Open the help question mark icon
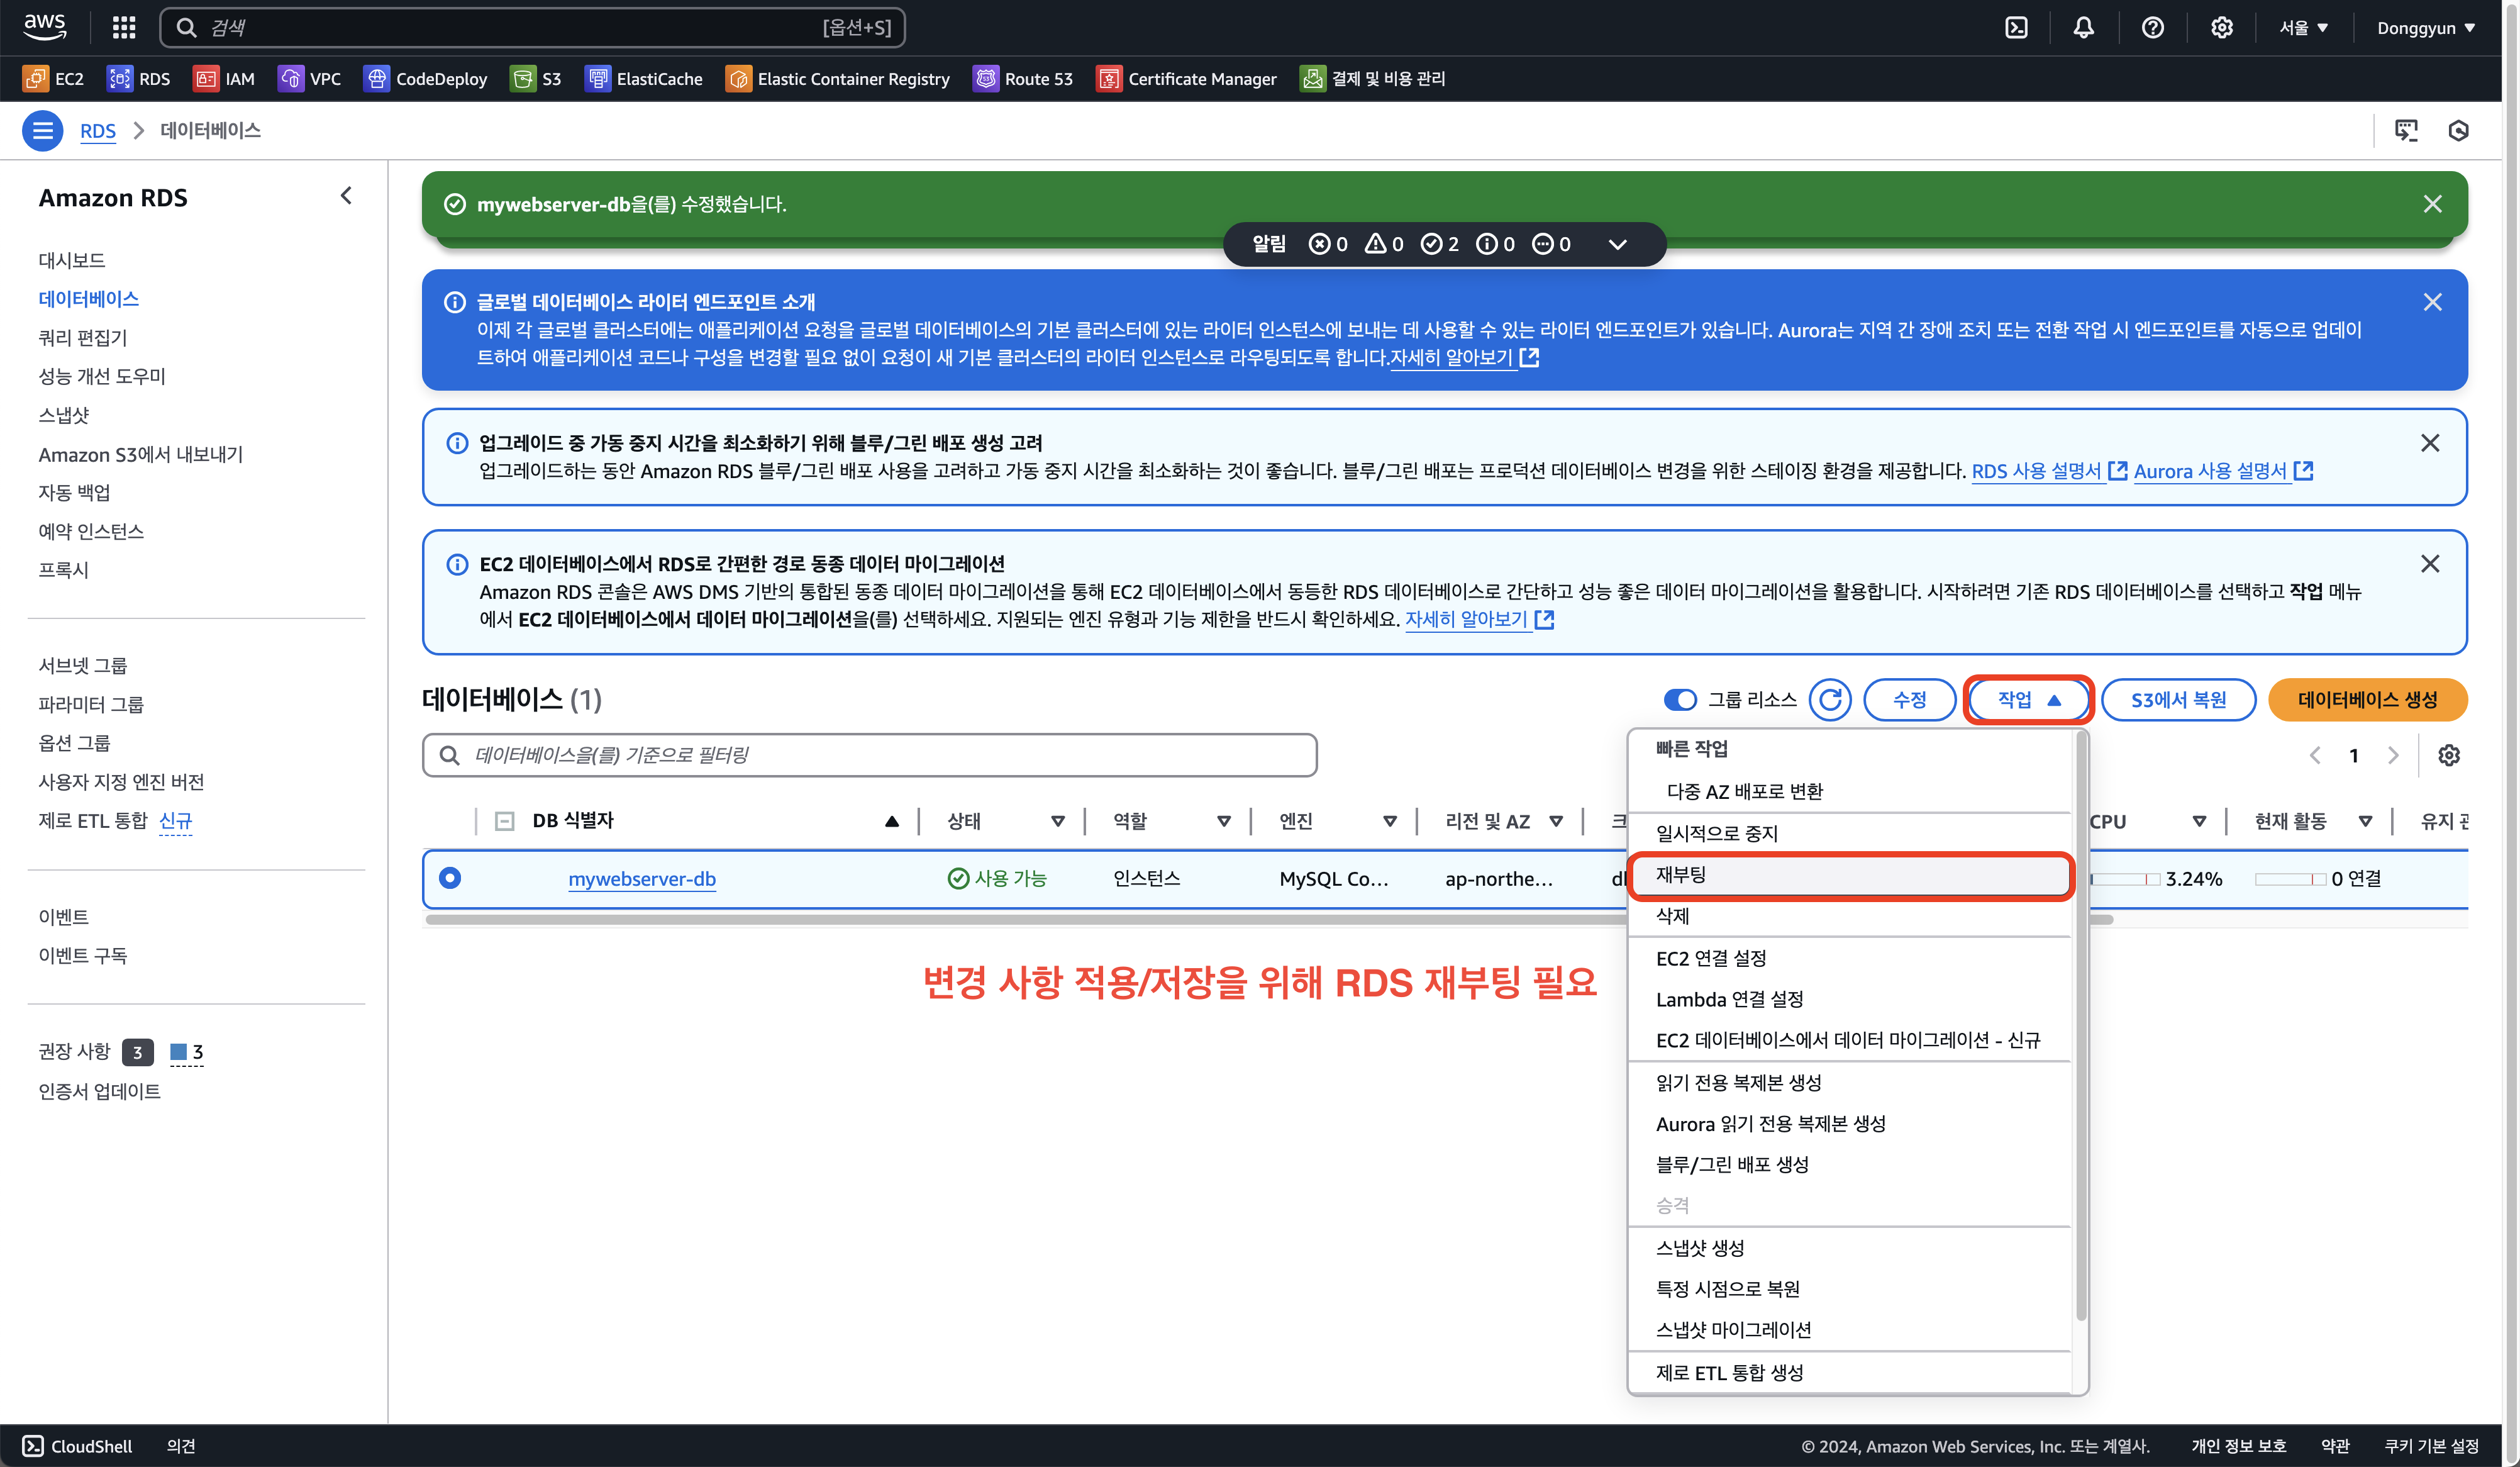The image size is (2520, 1467). point(2153,27)
